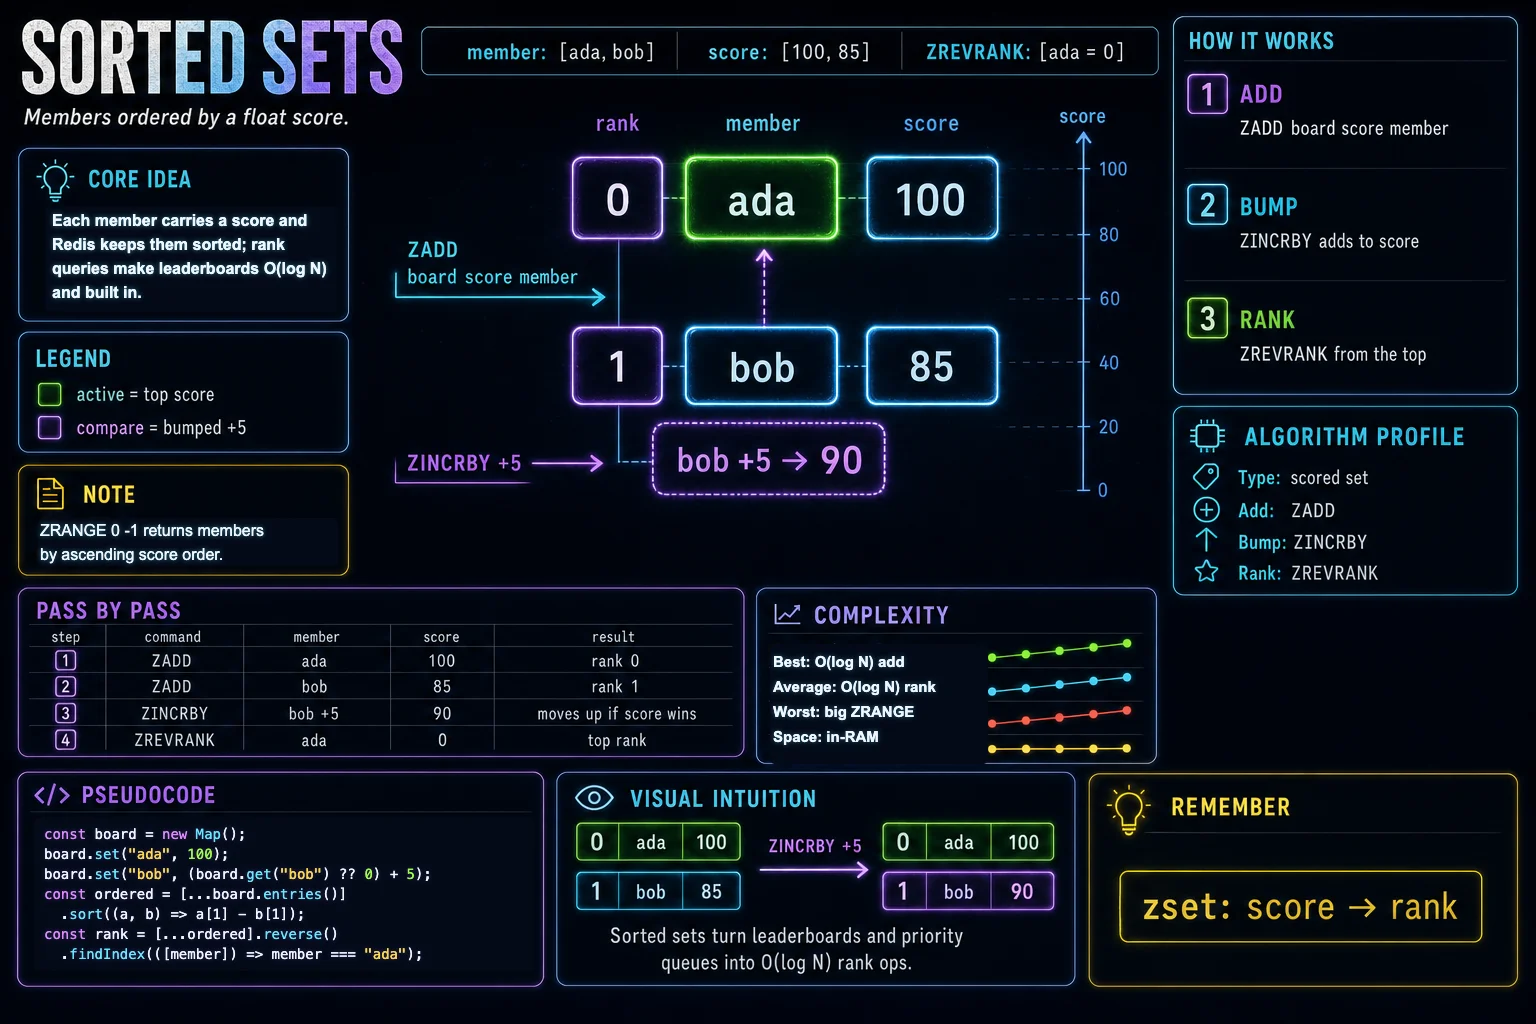Click the plus-circle icon beside Add
The image size is (1536, 1024).
(1206, 510)
